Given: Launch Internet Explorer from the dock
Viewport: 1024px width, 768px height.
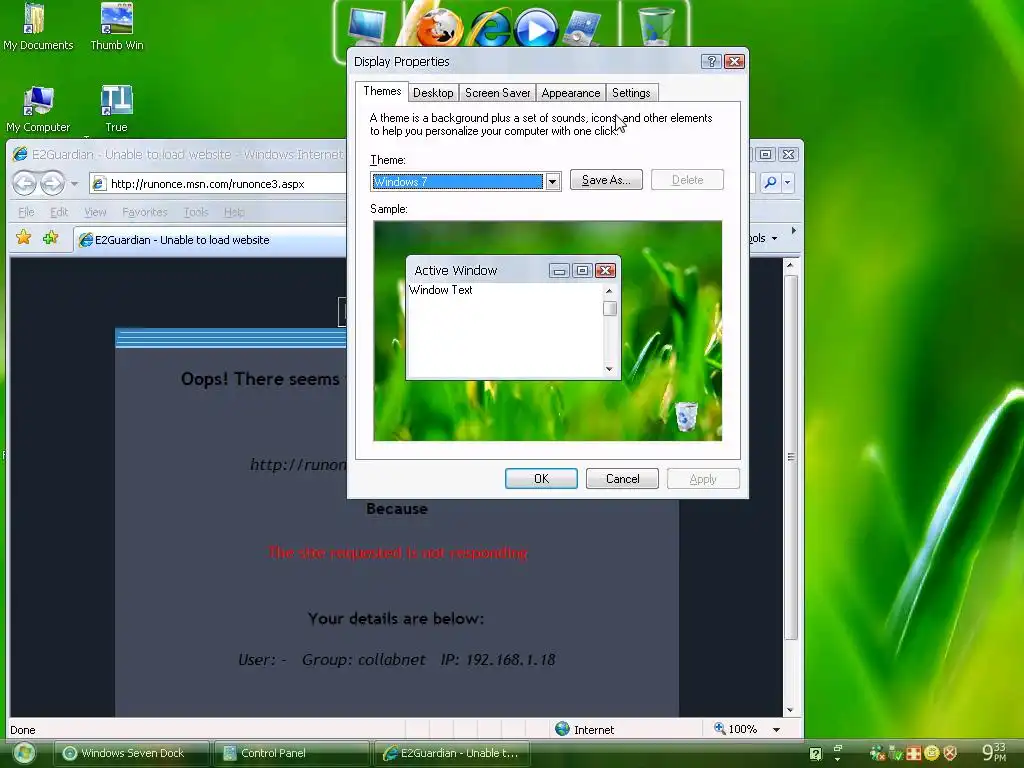Looking at the screenshot, I should (x=489, y=29).
